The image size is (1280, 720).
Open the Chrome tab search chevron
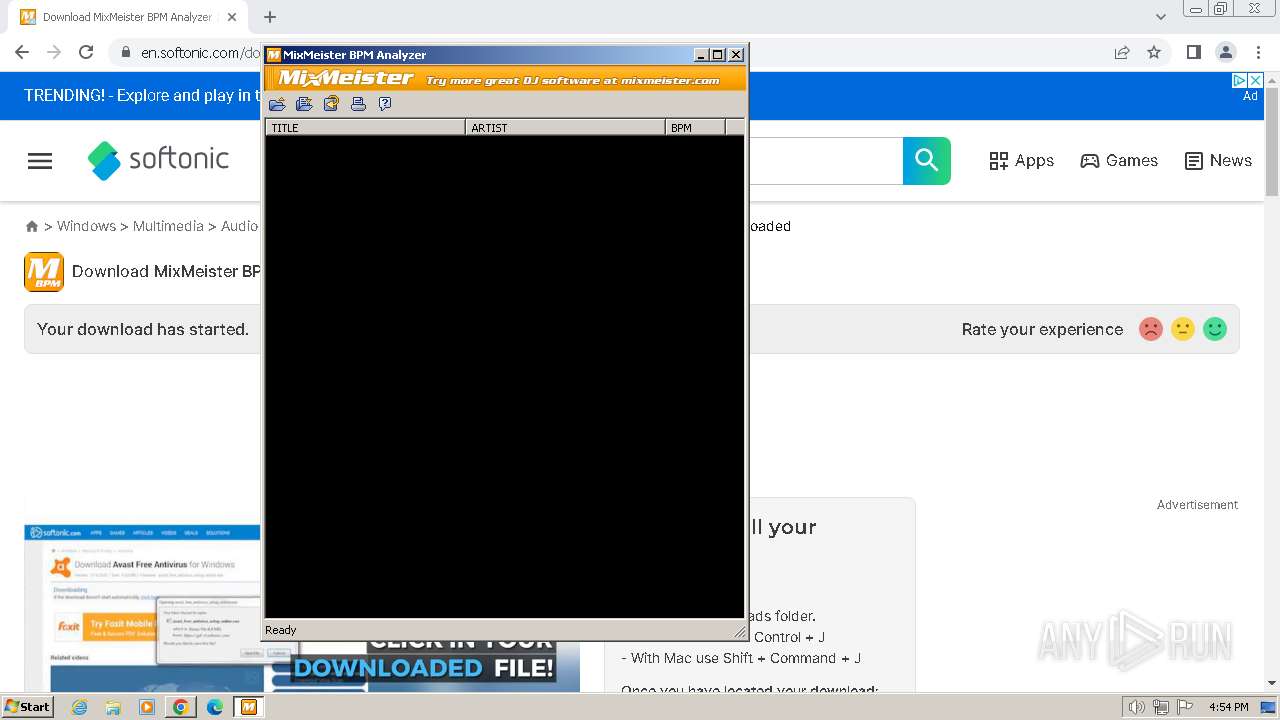pos(1161,17)
